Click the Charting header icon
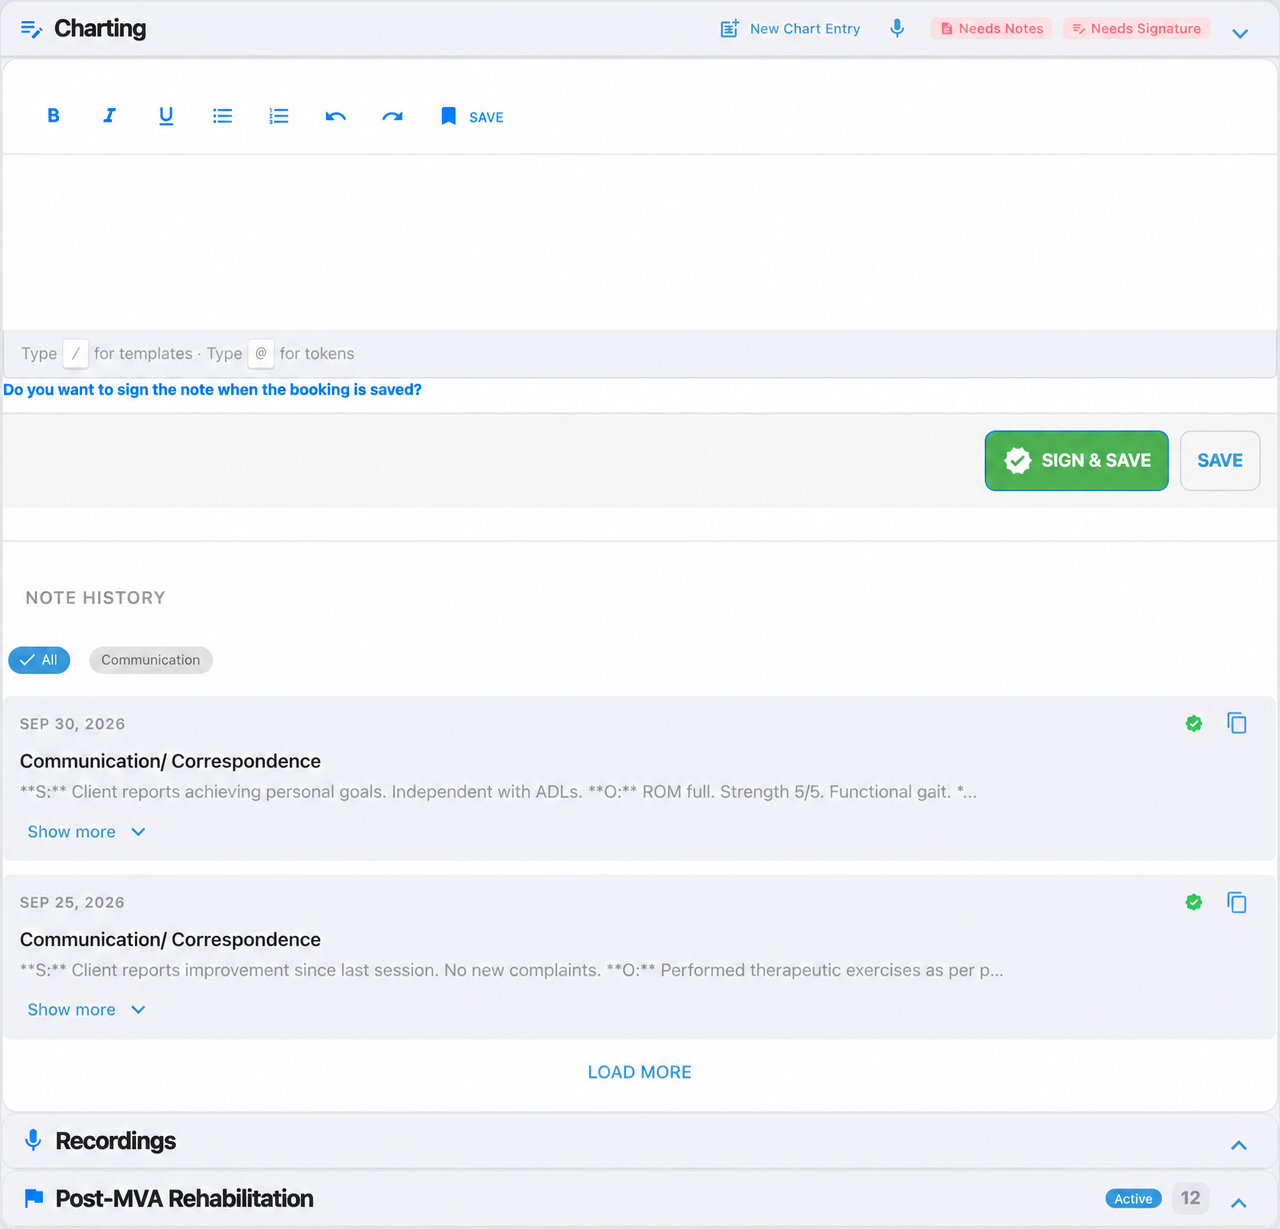The height and width of the screenshot is (1229, 1280). pyautogui.click(x=31, y=29)
